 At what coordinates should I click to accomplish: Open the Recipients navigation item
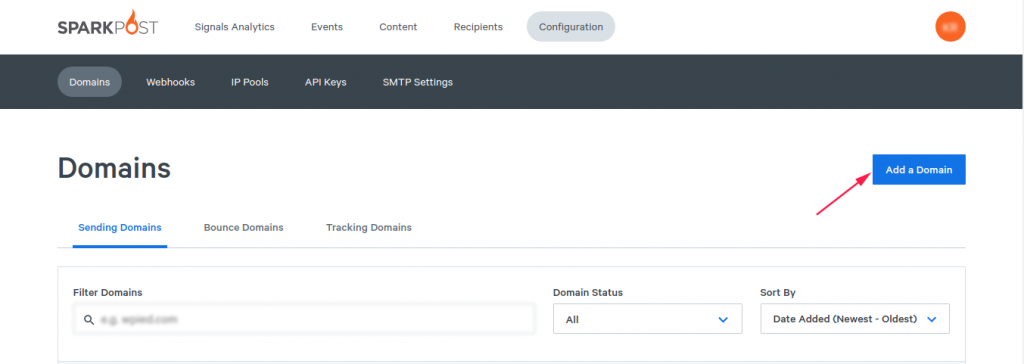(478, 27)
